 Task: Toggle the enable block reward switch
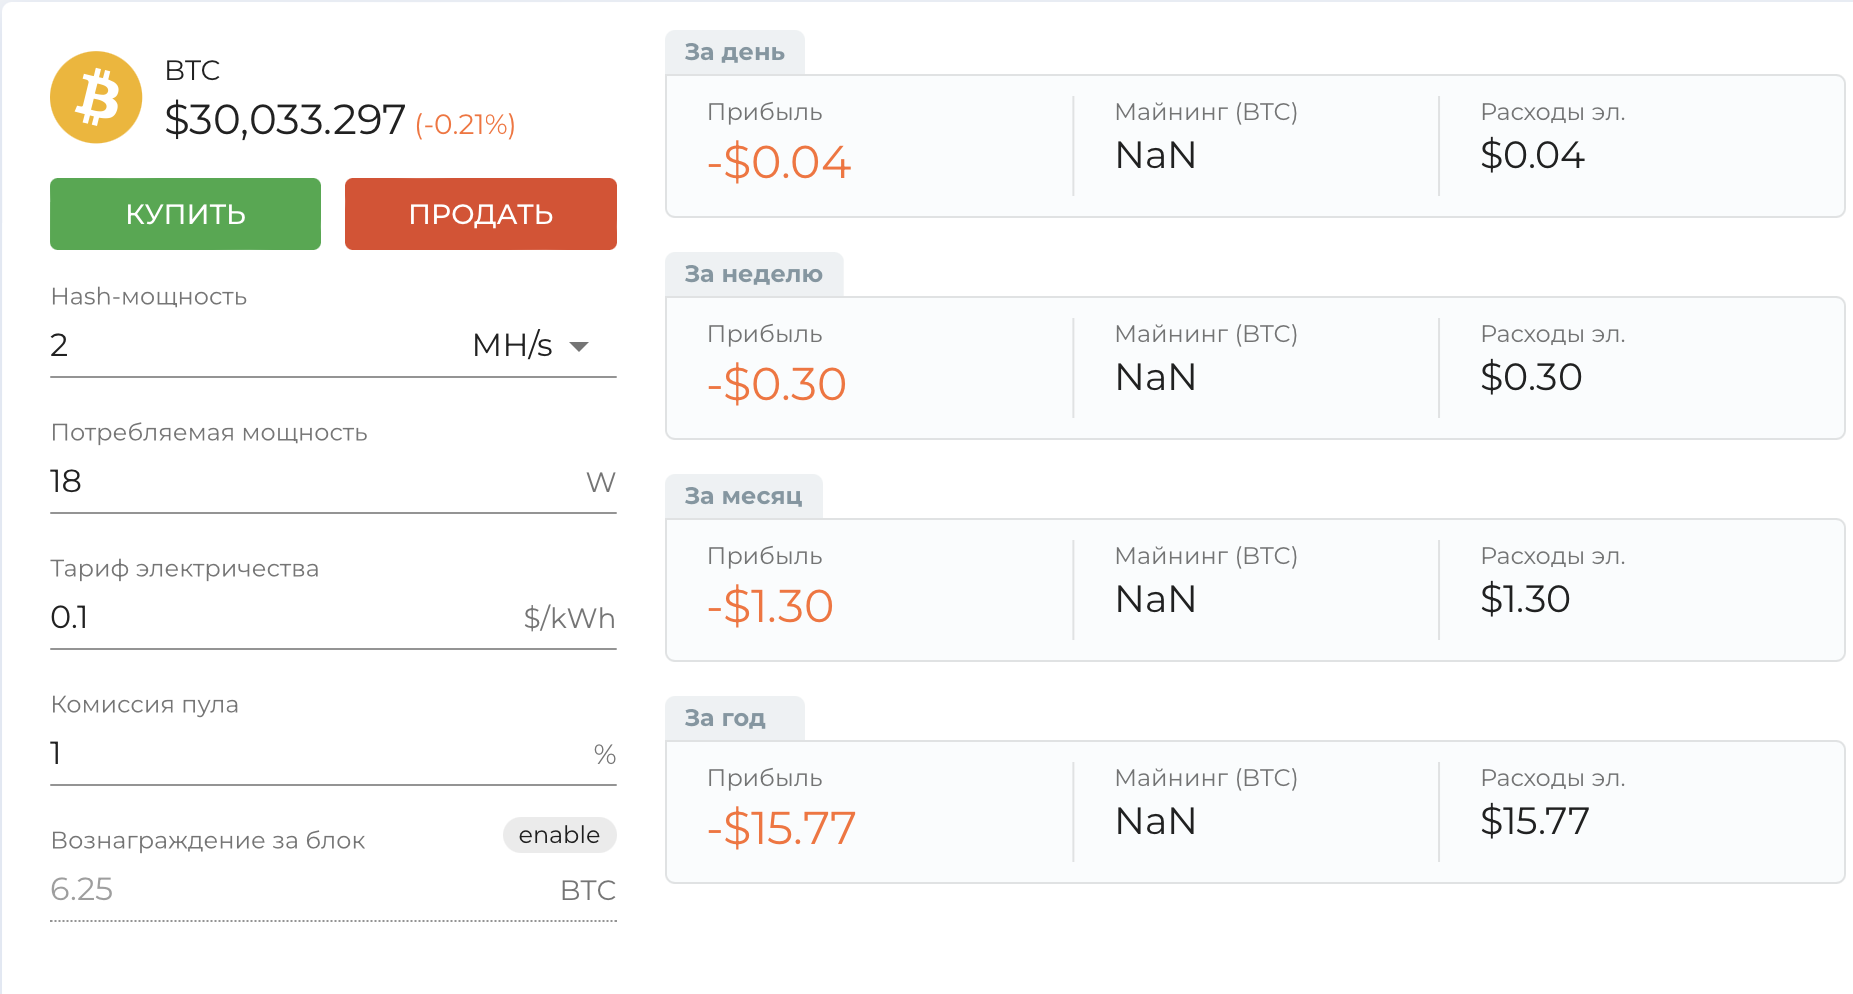coord(559,835)
